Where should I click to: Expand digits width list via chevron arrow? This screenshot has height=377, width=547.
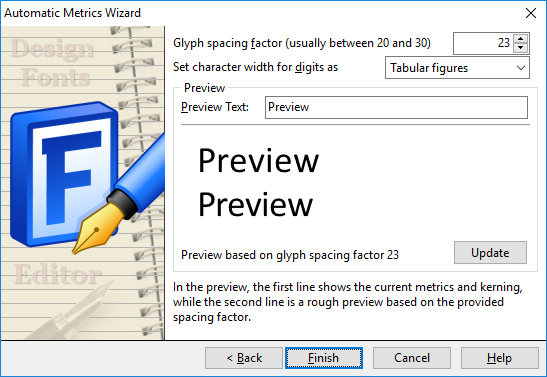pos(521,68)
